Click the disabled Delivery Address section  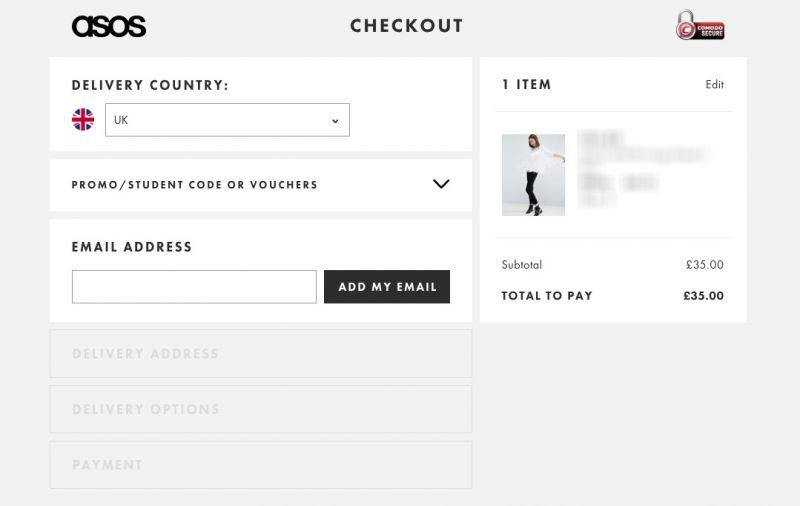point(261,353)
